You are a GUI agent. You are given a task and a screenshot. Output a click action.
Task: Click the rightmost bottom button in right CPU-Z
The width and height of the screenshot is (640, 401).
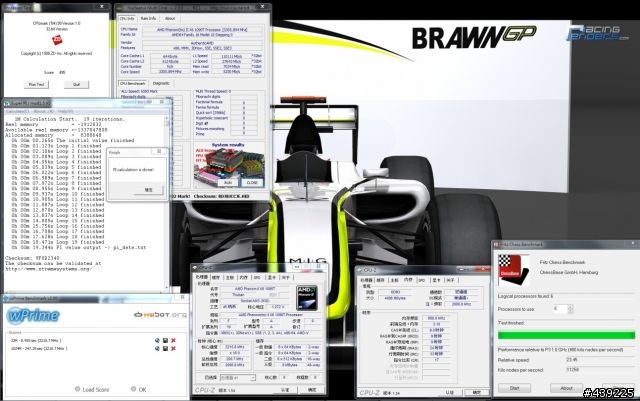pyautogui.click(x=477, y=392)
